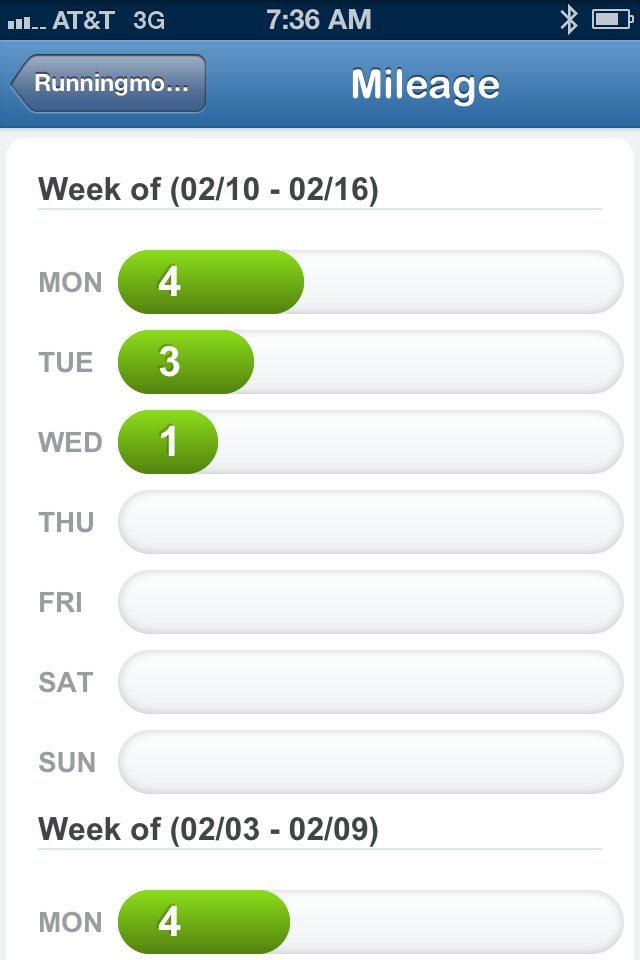This screenshot has width=640, height=960.
Task: Tap the WED day label
Action: (x=70, y=443)
